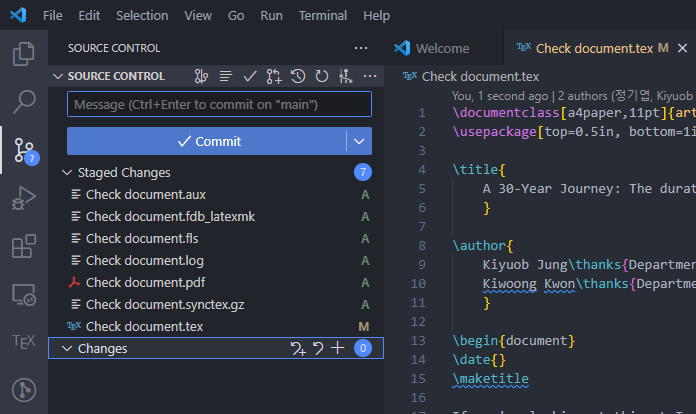Open the TeX LaTeX Workshop view
This screenshot has width=696, height=414.
[x=24, y=342]
